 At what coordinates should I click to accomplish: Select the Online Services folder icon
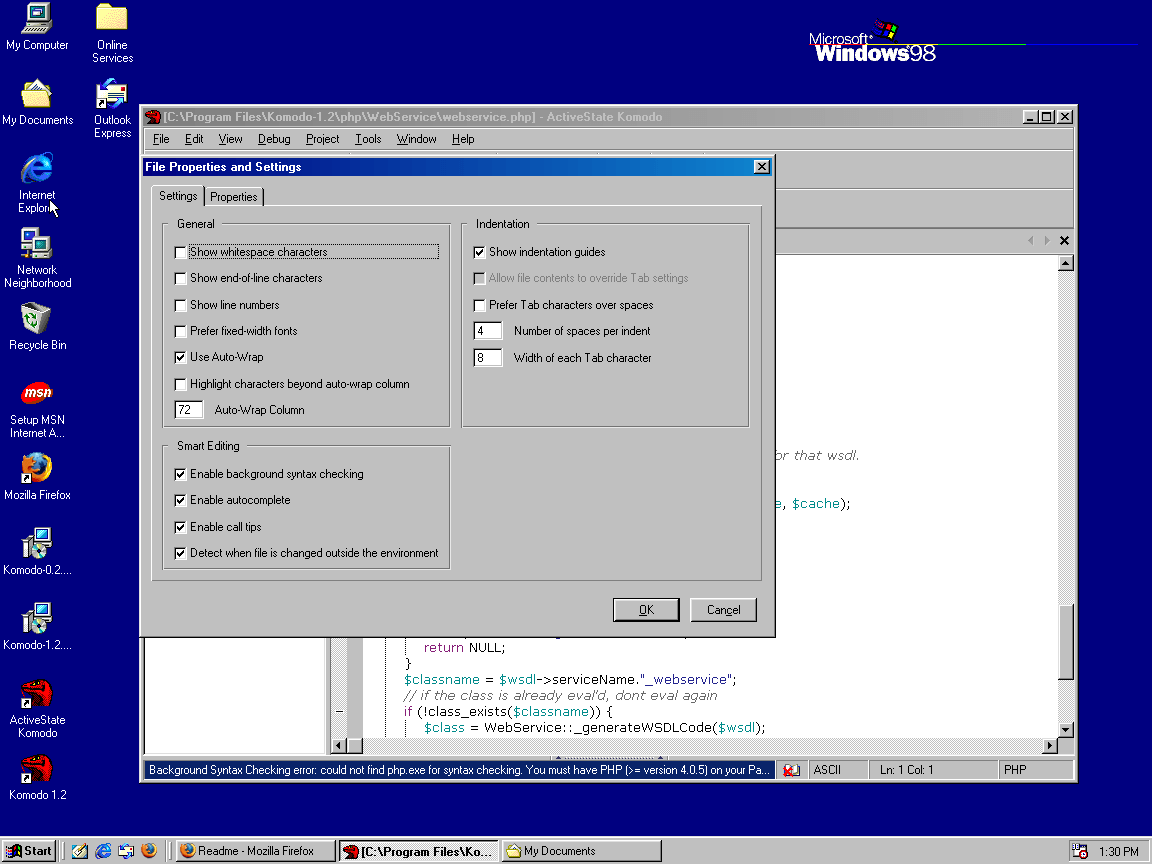click(112, 33)
